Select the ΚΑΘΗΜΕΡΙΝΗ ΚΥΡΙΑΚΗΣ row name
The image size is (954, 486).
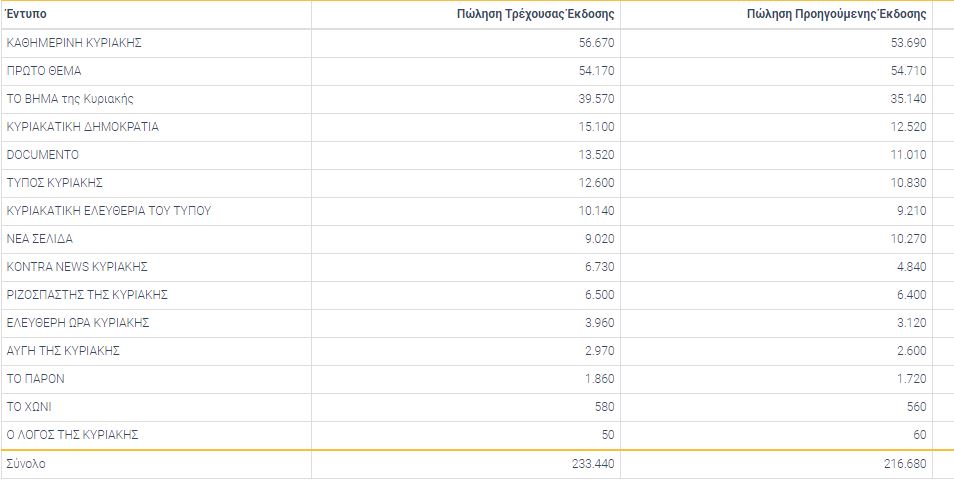click(74, 43)
